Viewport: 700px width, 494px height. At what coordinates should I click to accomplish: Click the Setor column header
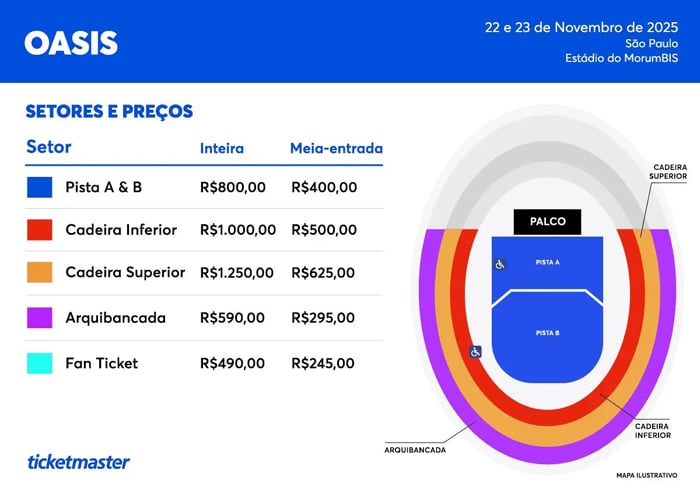[x=49, y=147]
